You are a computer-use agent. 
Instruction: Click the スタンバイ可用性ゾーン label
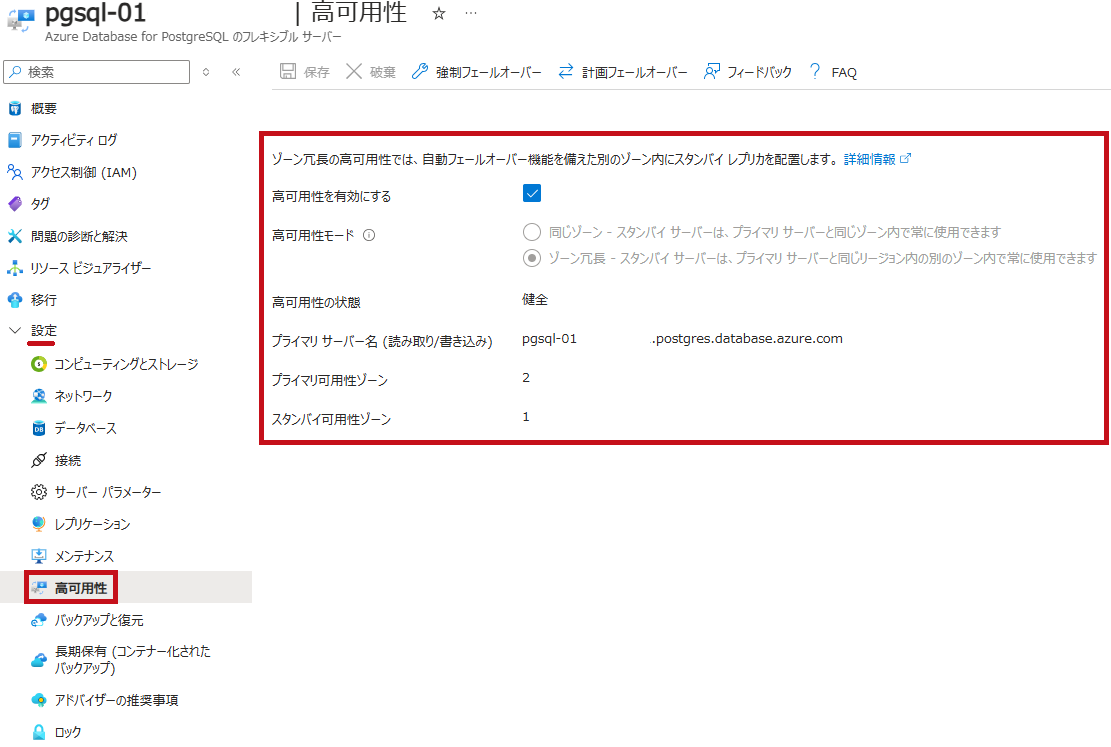pos(331,420)
